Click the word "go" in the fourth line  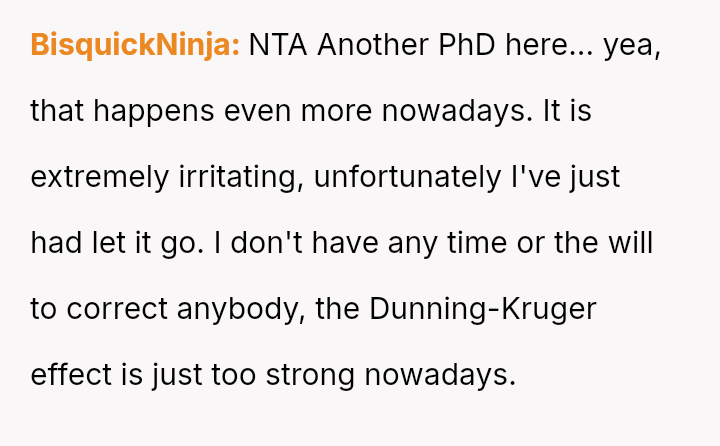[x=186, y=243]
